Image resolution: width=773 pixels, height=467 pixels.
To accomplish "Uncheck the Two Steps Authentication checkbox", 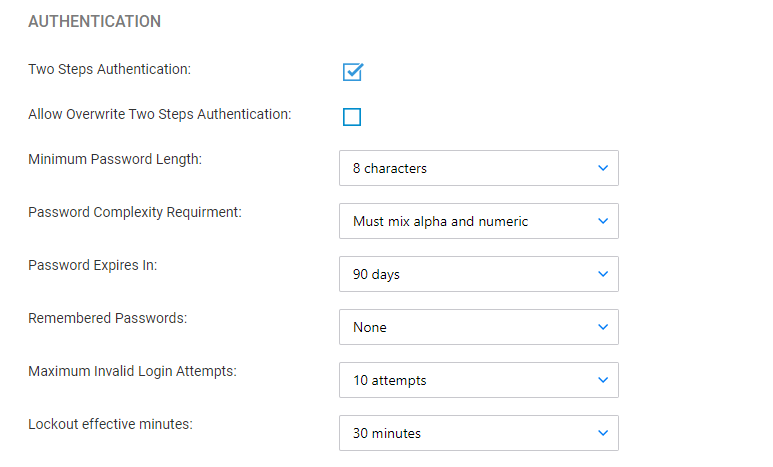I will (352, 72).
